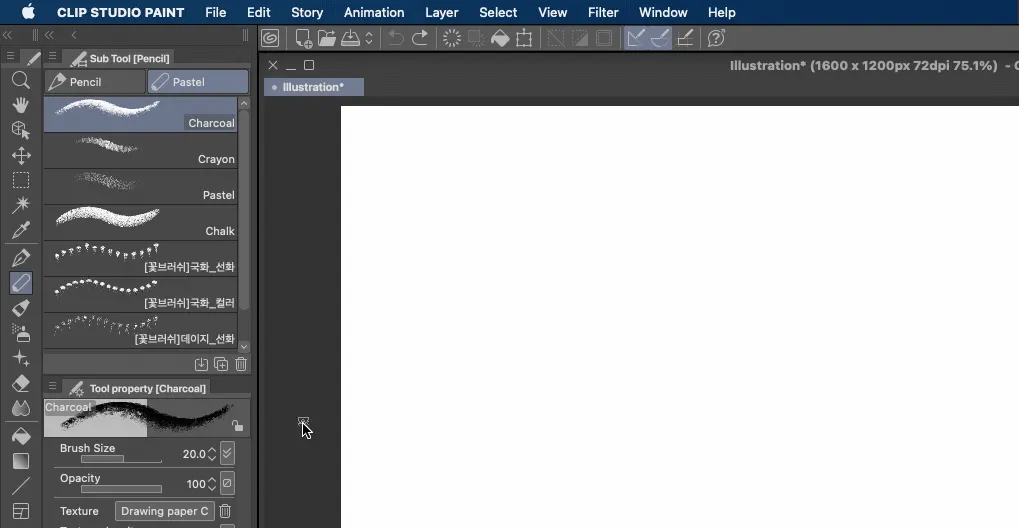
Task: Create a new file from toolbar
Action: coord(303,38)
